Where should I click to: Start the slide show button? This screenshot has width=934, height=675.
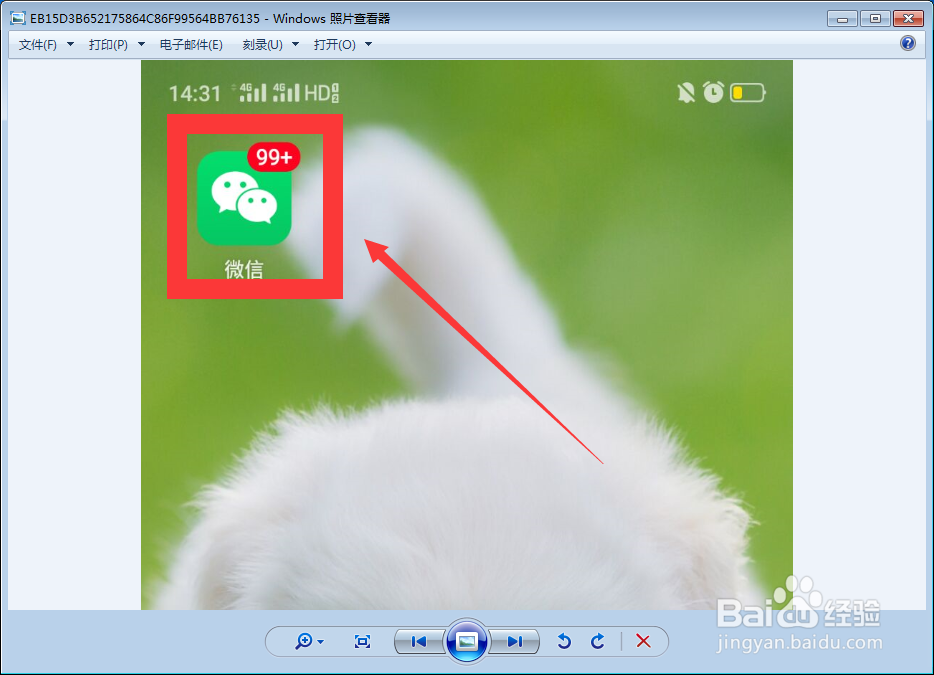pos(466,641)
